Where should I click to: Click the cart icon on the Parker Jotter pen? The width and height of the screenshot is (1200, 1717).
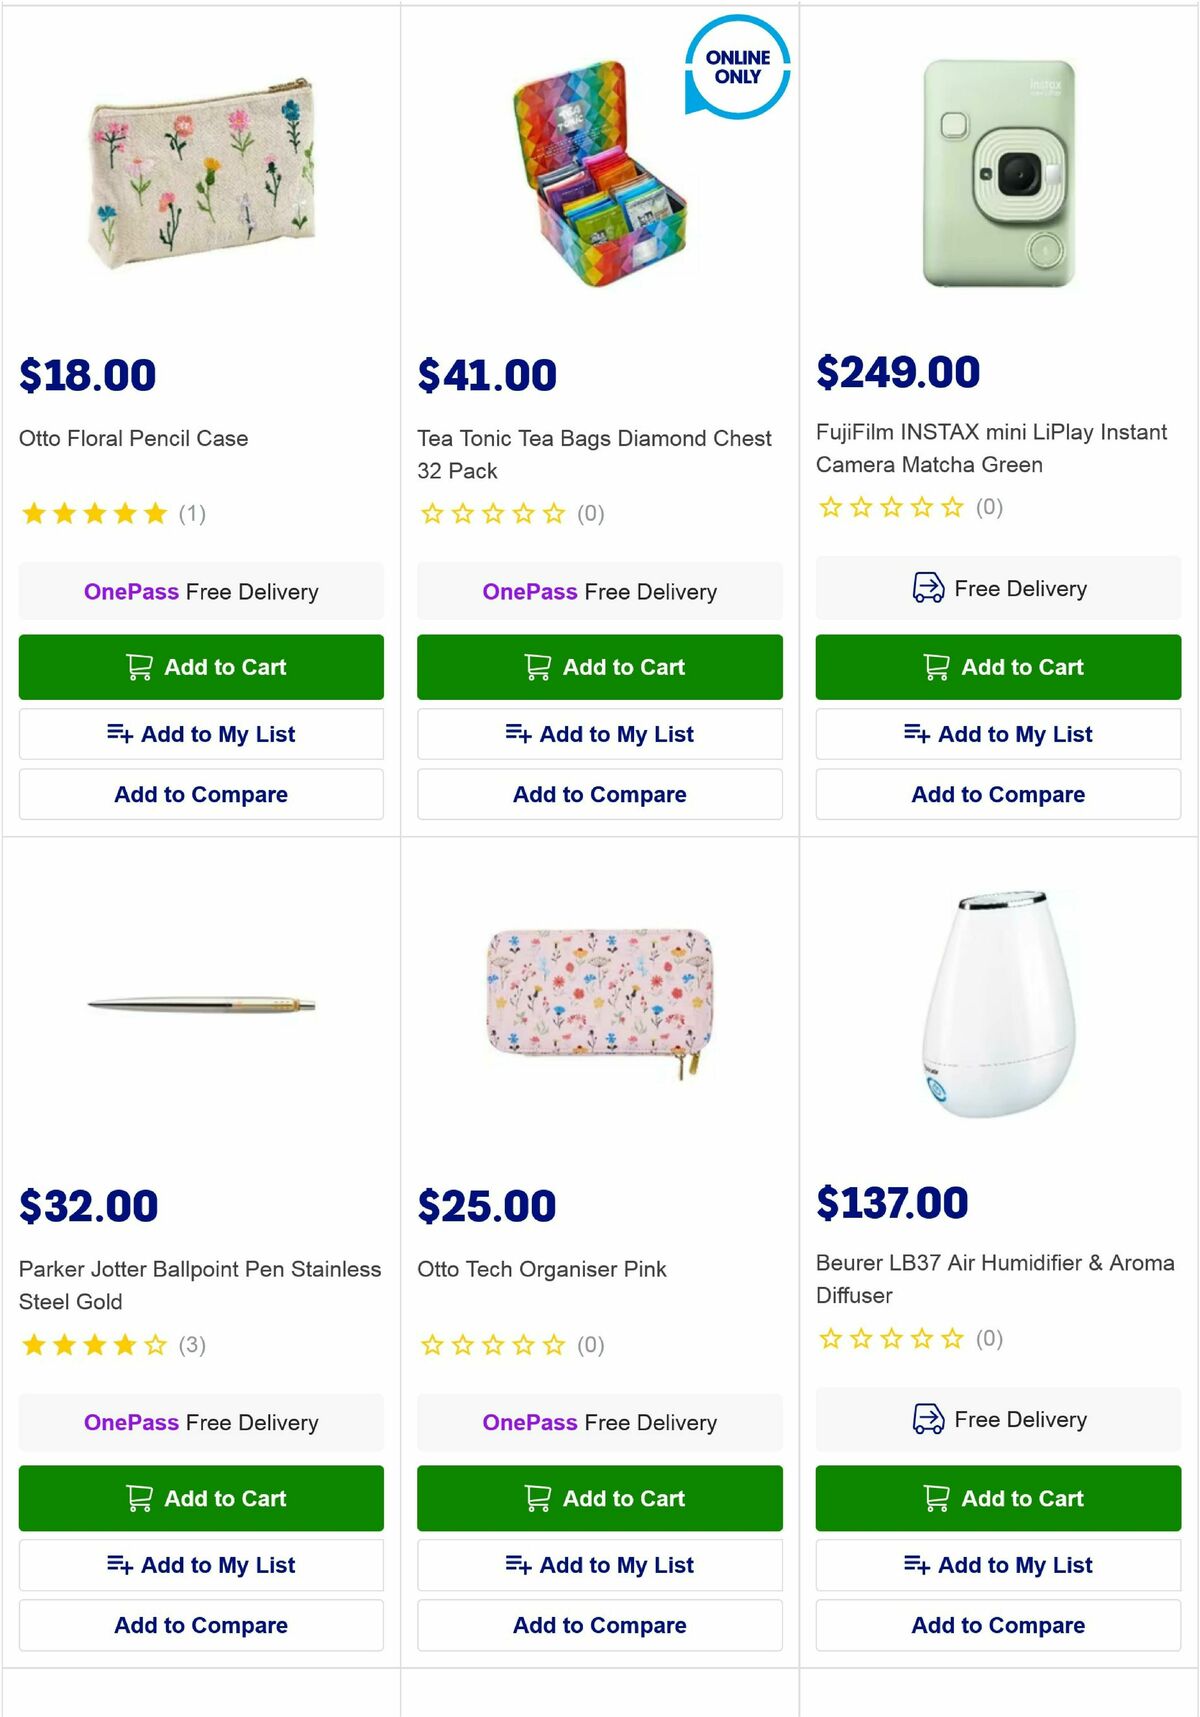click(140, 1498)
